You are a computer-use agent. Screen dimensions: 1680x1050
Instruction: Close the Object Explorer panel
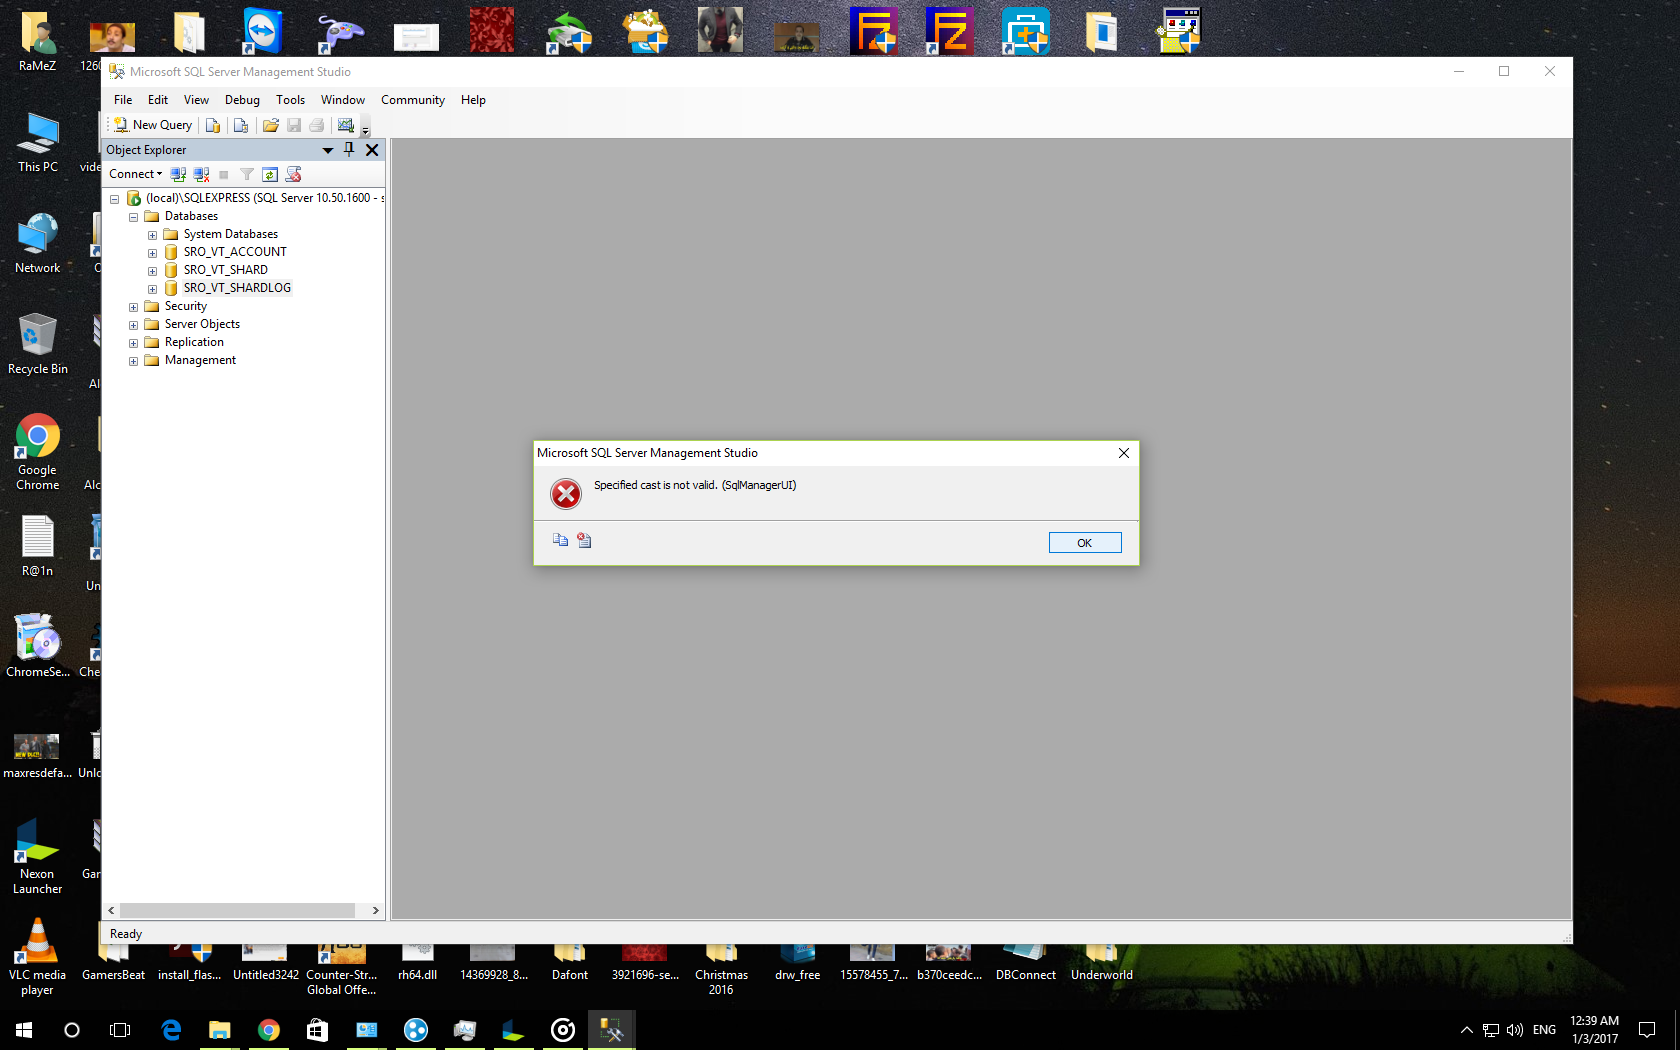[372, 150]
